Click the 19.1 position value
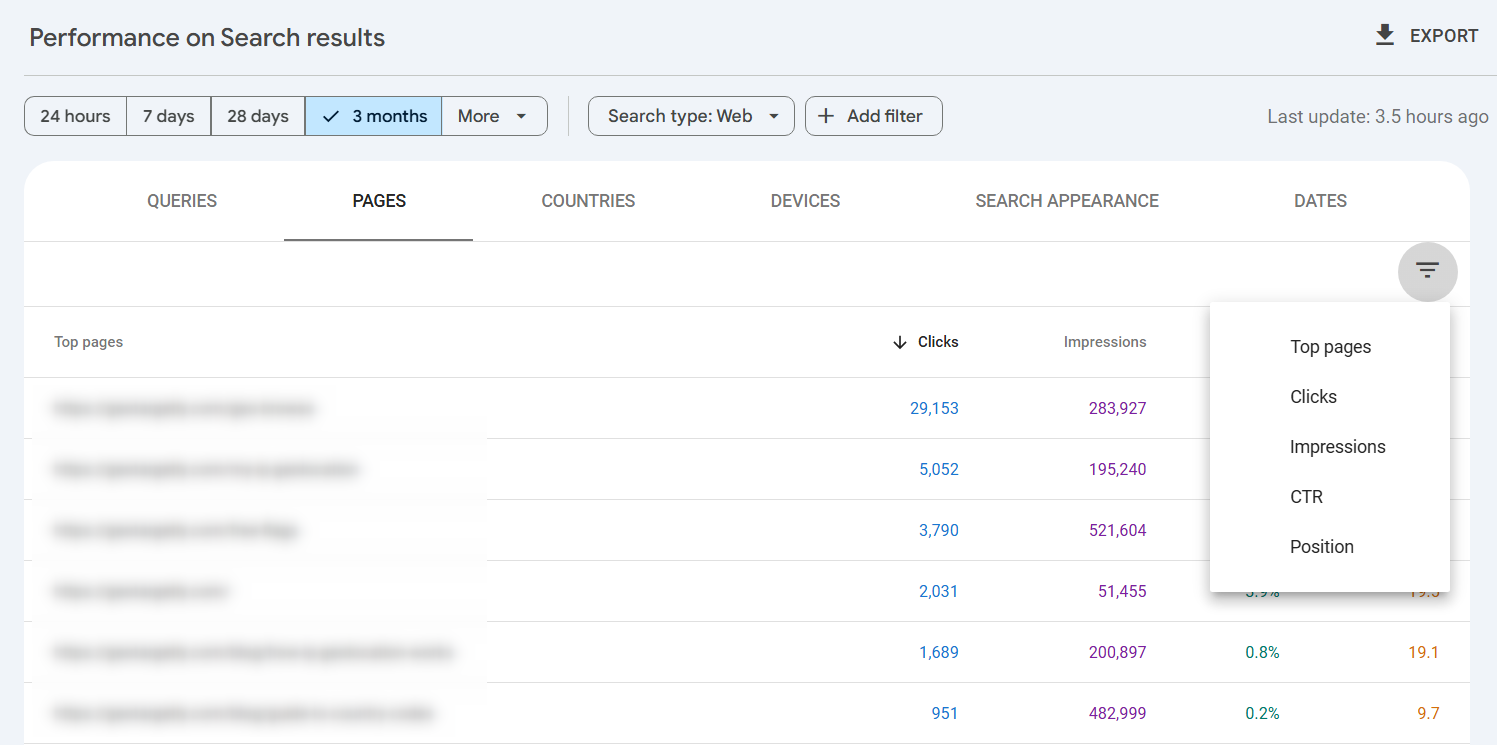 coord(1423,652)
